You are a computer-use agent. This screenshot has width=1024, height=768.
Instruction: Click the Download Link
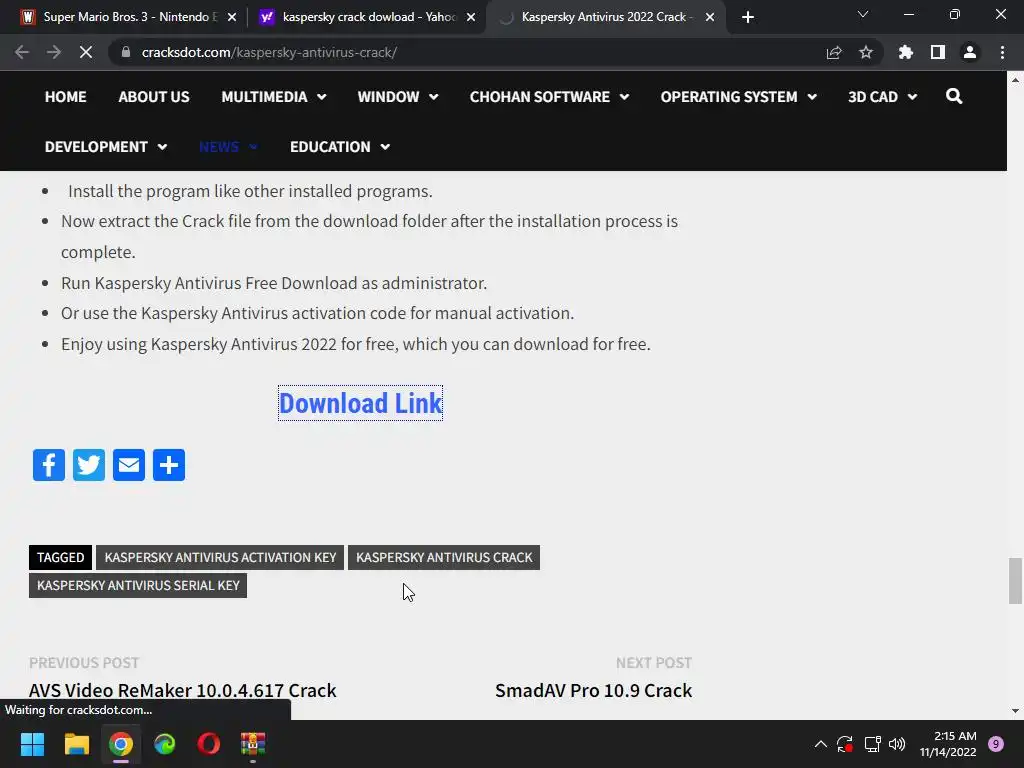pos(360,403)
